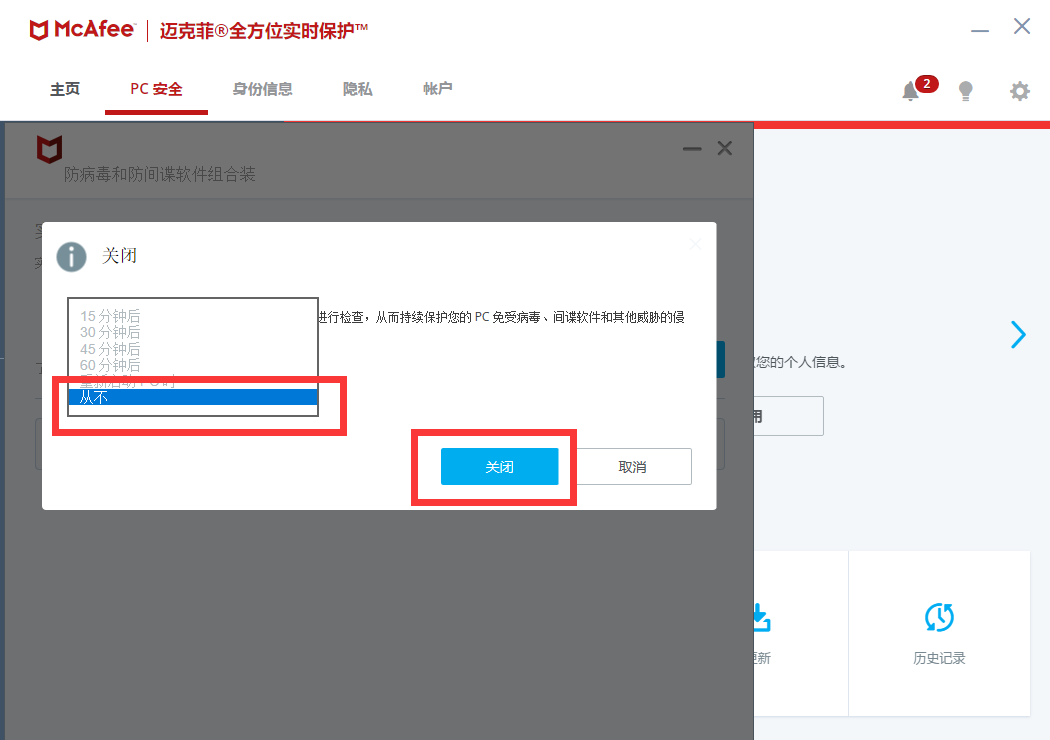Switch to the 身份信息 tab
This screenshot has height=740, width=1050.
(262, 89)
